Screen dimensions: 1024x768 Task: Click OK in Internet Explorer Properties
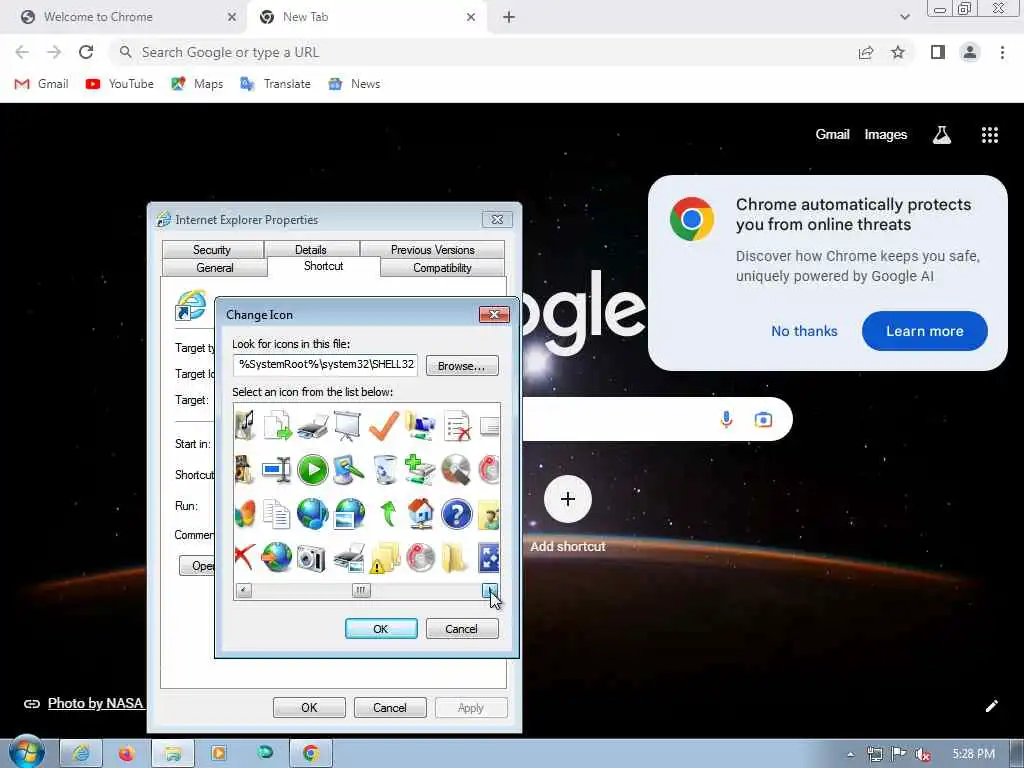click(x=310, y=708)
